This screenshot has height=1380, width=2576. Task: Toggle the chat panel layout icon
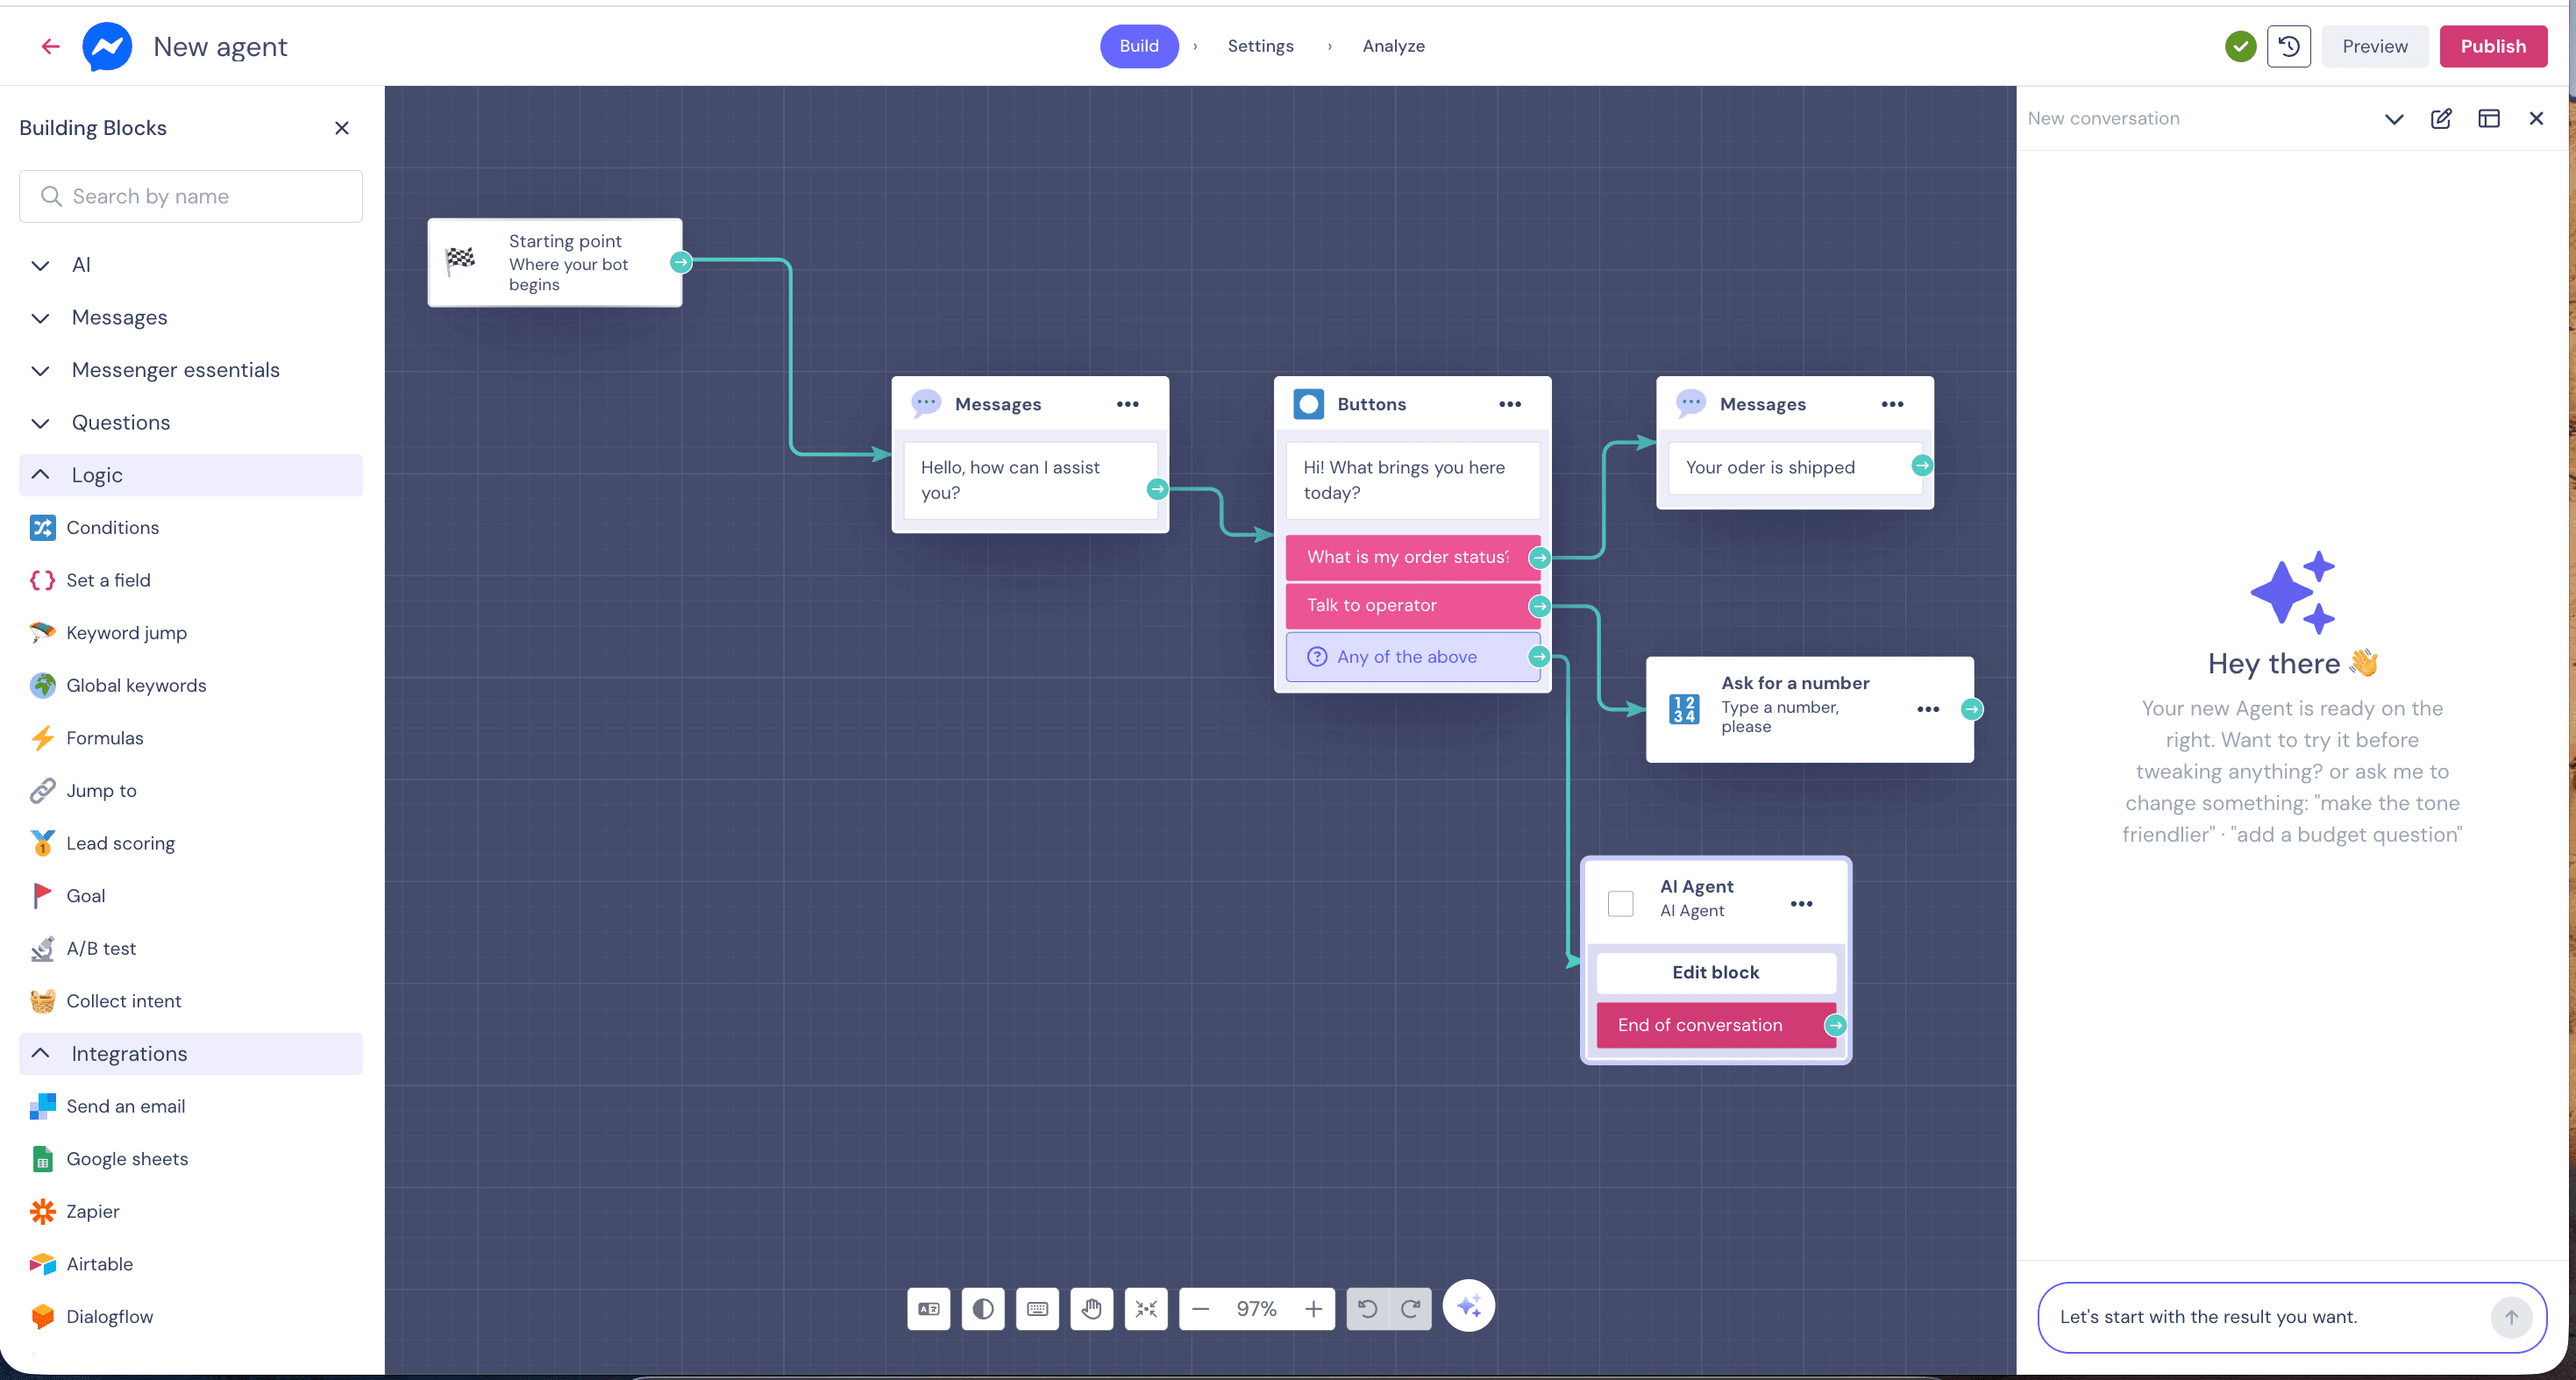point(2488,119)
